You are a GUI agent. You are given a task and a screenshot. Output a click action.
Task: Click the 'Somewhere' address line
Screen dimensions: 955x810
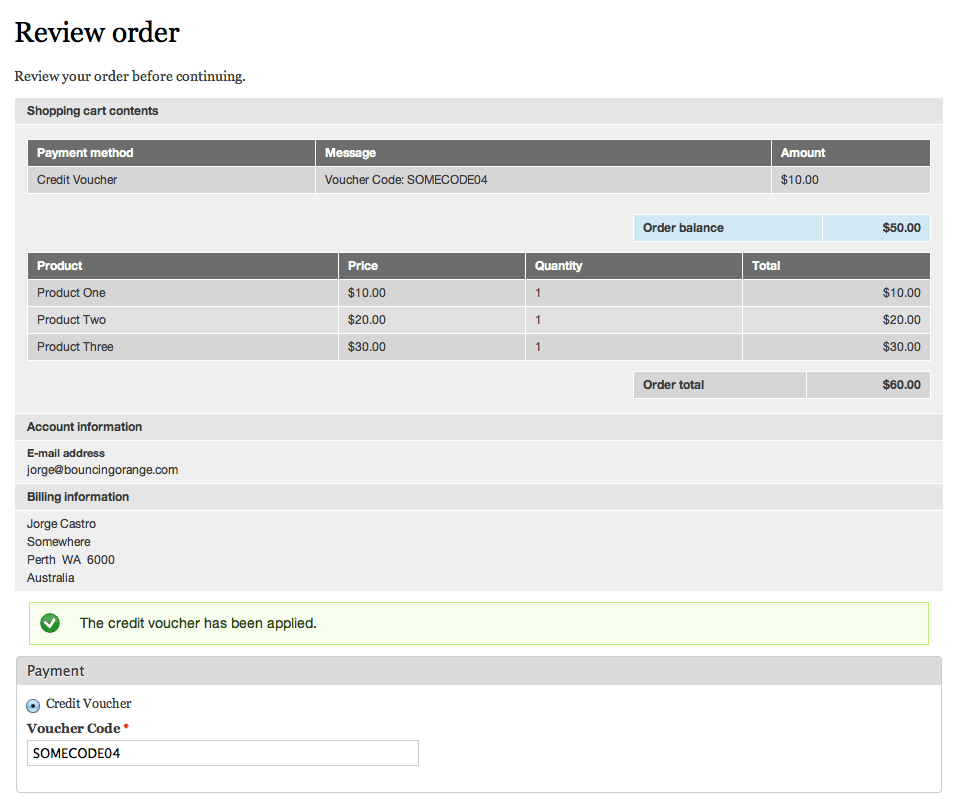(x=58, y=541)
